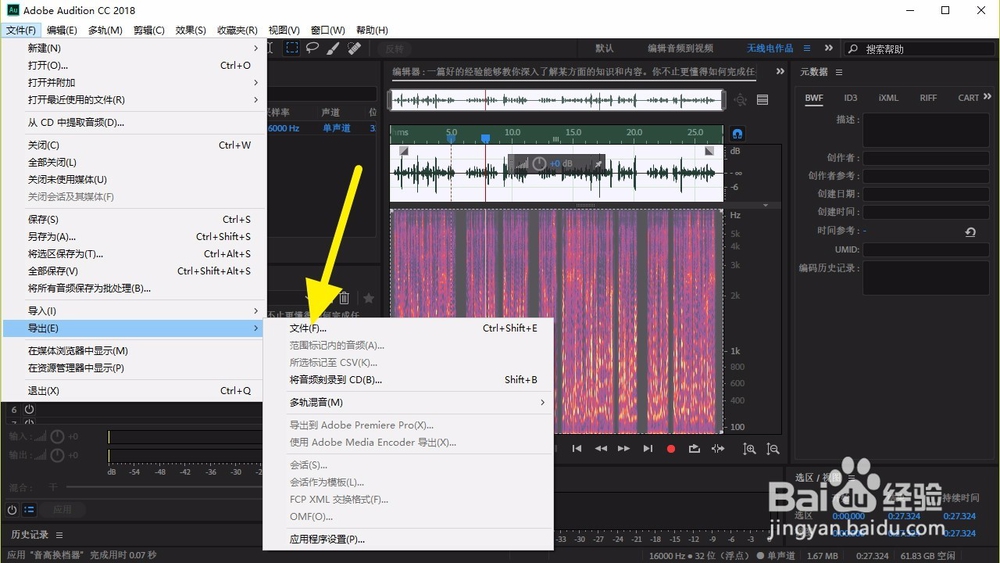Open the 历史记录 panel menu icon
The height and width of the screenshot is (563, 1000).
coord(59,535)
